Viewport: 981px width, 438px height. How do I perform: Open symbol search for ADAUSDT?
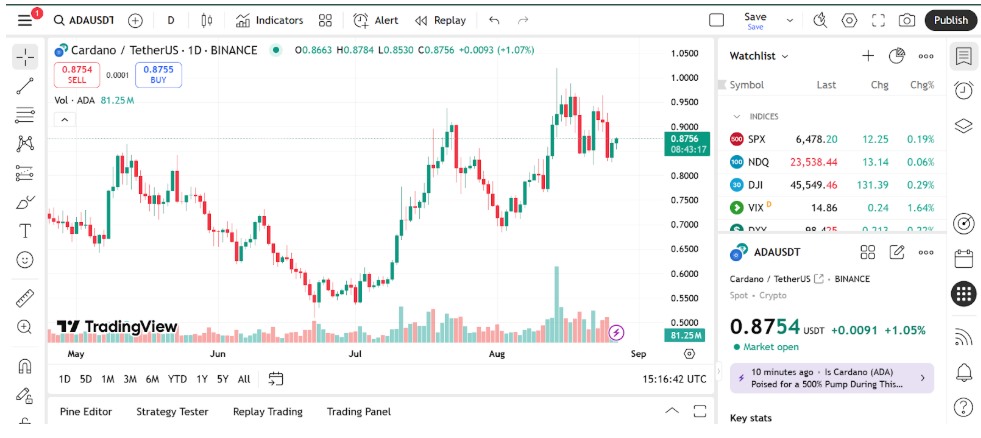84,20
